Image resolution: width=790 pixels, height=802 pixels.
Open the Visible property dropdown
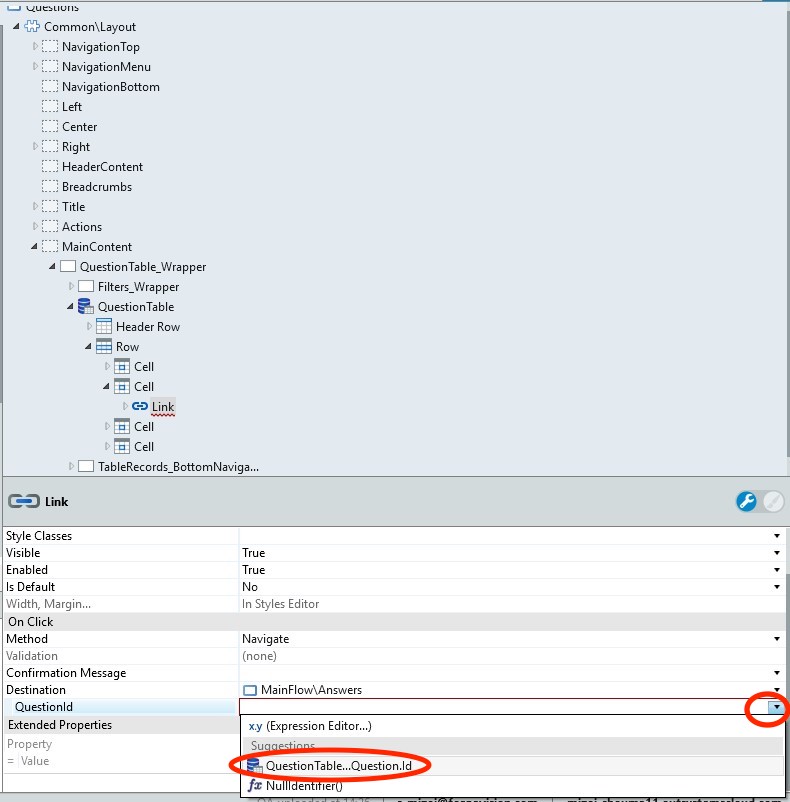pyautogui.click(x=777, y=552)
